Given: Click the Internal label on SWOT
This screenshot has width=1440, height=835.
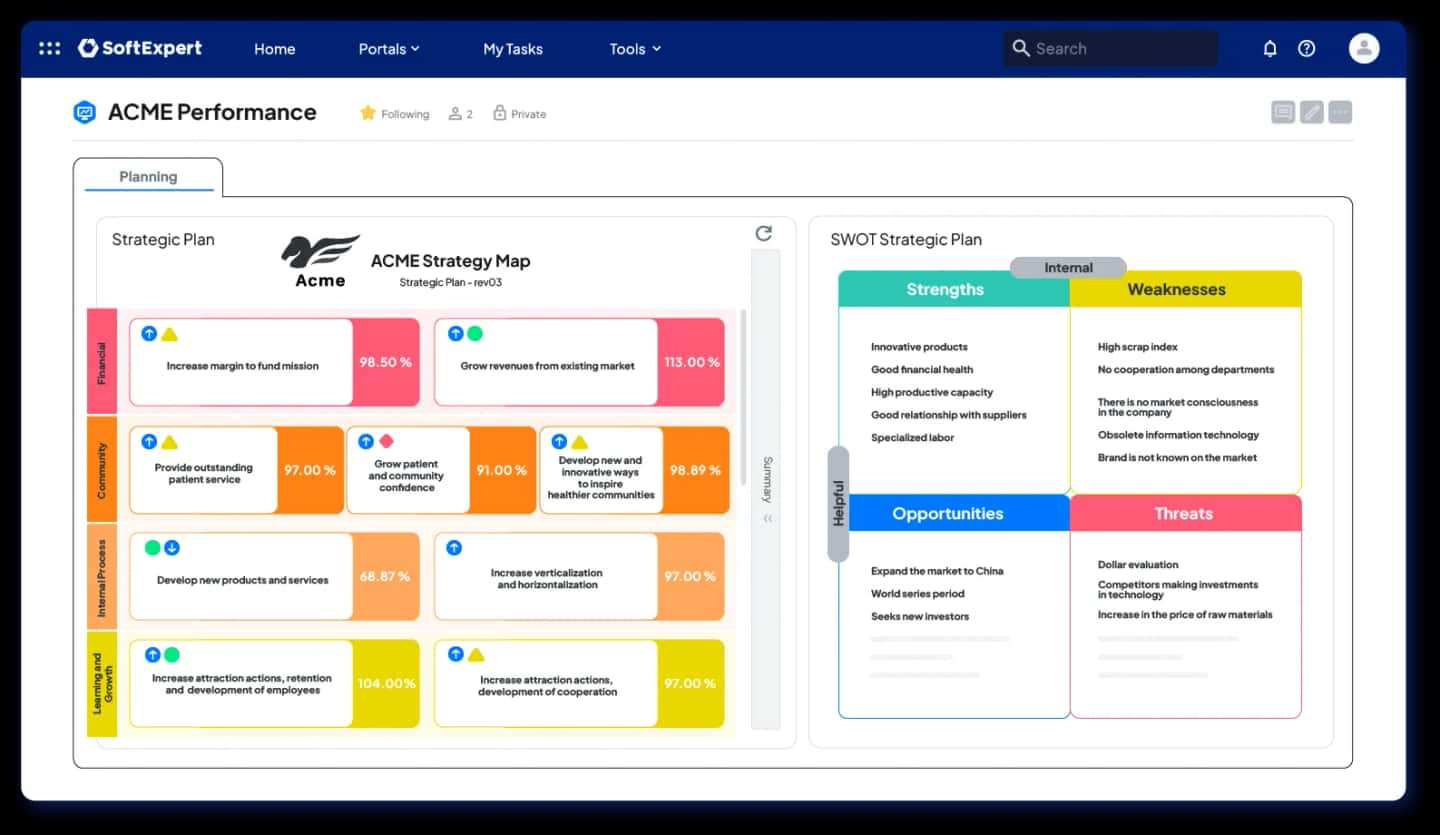Looking at the screenshot, I should coord(1068,268).
